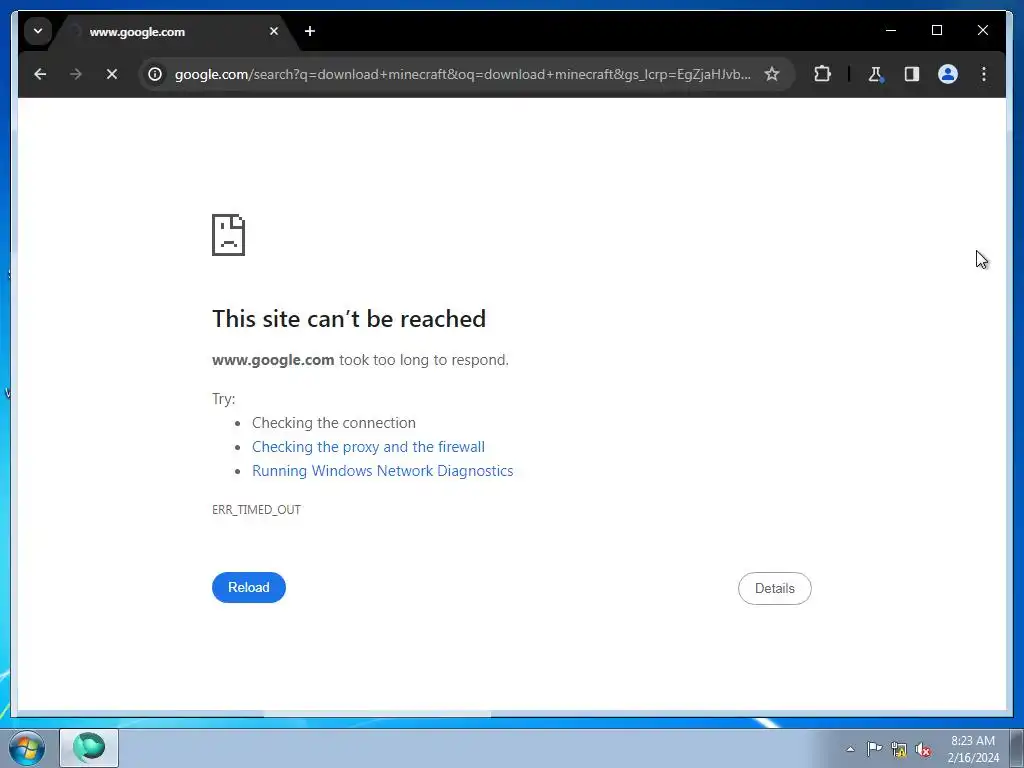The height and width of the screenshot is (768, 1024).
Task: Open the profile avatar menu
Action: (x=948, y=74)
